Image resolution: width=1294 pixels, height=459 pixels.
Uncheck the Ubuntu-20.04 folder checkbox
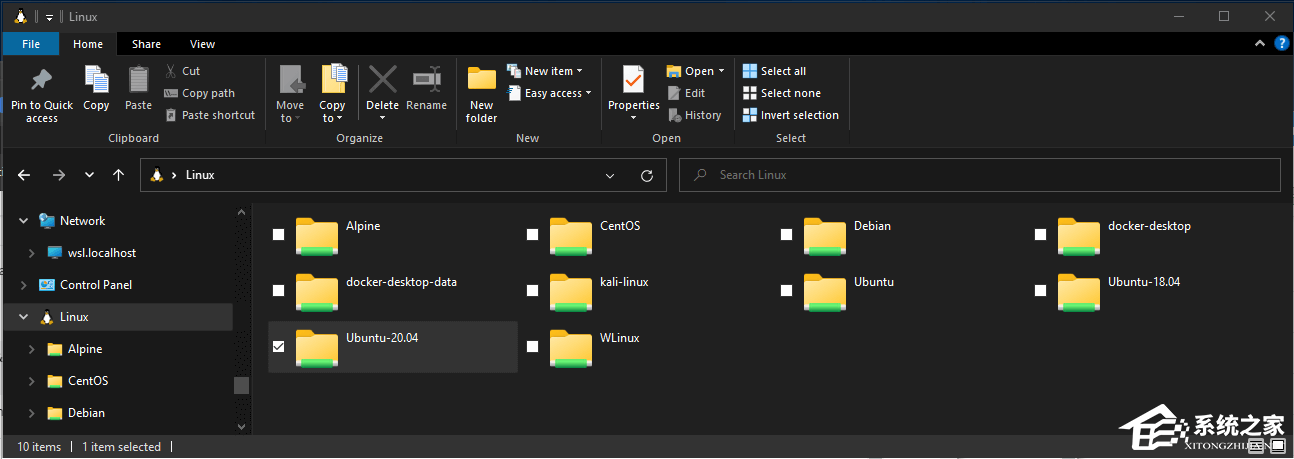coord(278,347)
